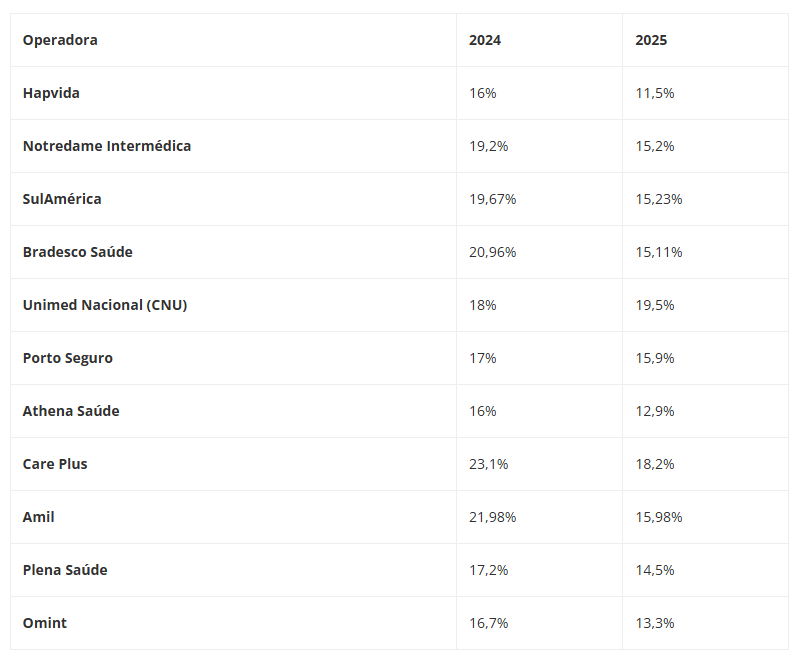Click the Plena Saúde cell
803x659 pixels.
65,570
